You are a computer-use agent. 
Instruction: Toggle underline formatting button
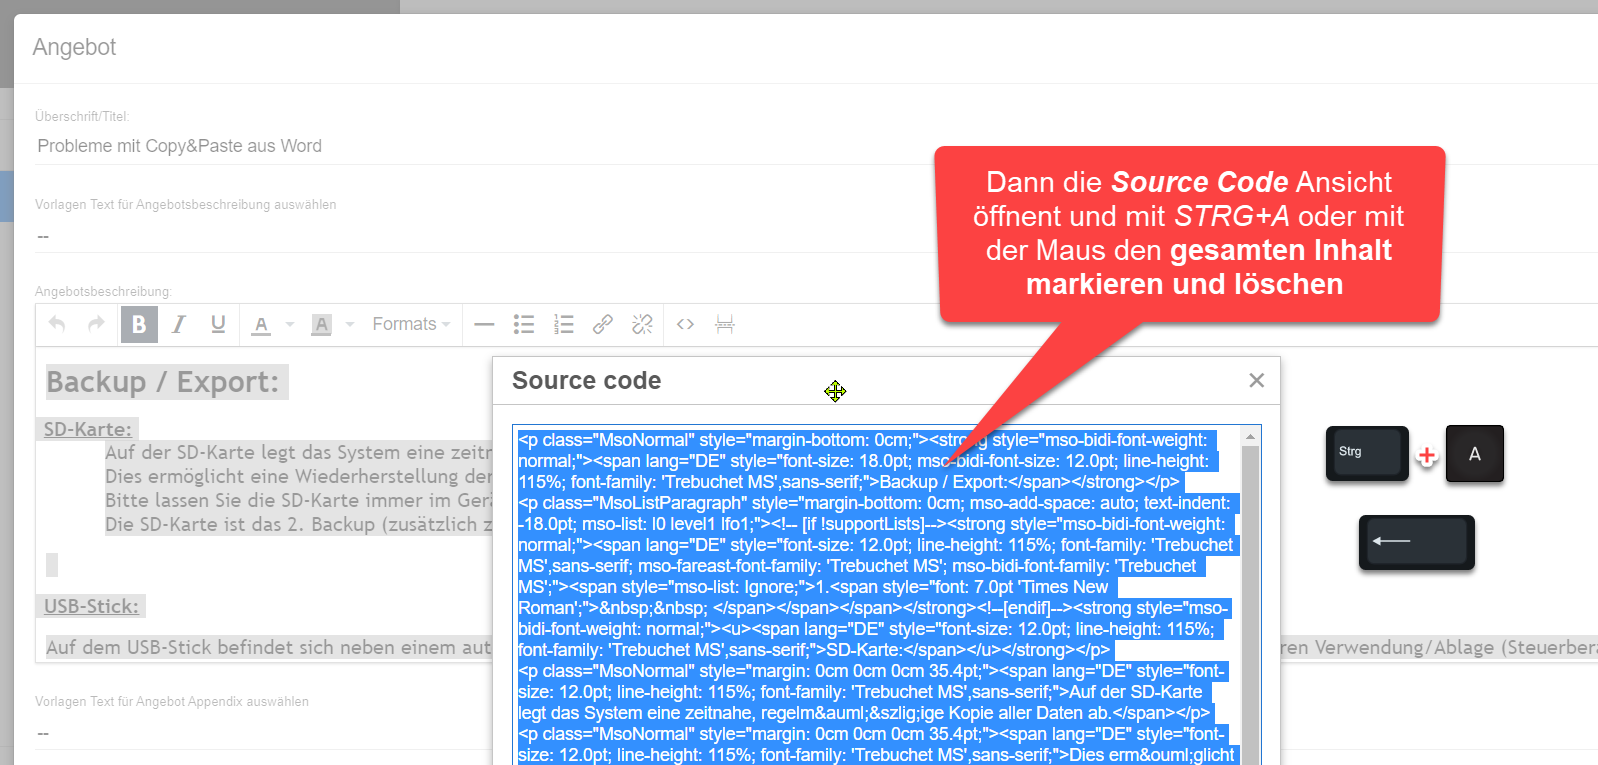tap(218, 324)
